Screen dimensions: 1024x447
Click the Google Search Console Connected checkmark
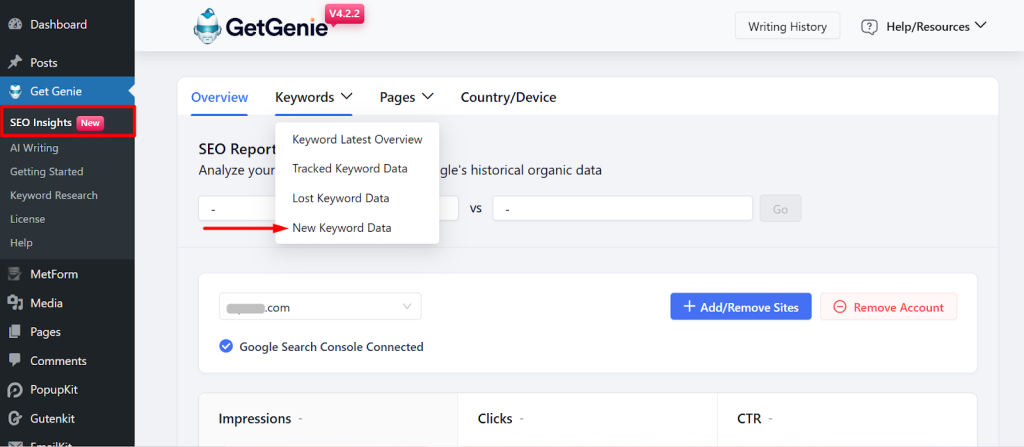[x=226, y=346]
